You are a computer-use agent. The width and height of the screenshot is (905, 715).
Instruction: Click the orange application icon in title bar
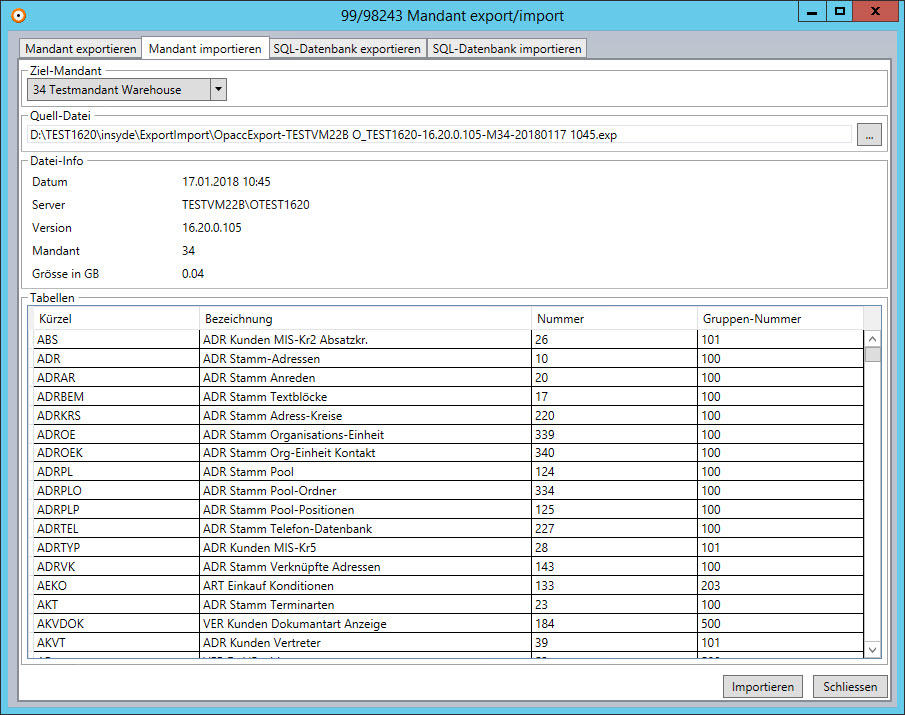pos(18,16)
